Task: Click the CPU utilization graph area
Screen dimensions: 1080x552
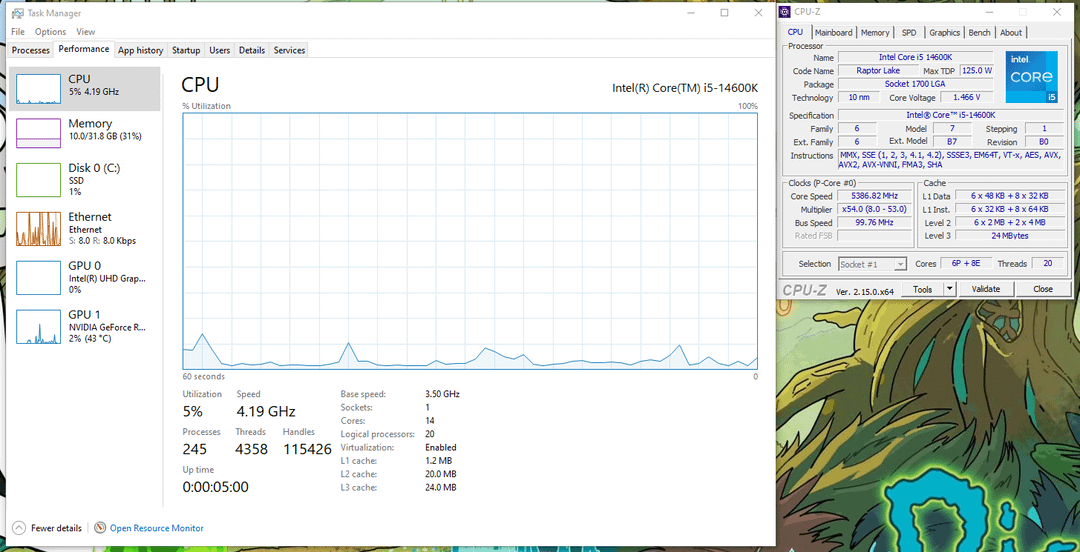Action: [470, 241]
